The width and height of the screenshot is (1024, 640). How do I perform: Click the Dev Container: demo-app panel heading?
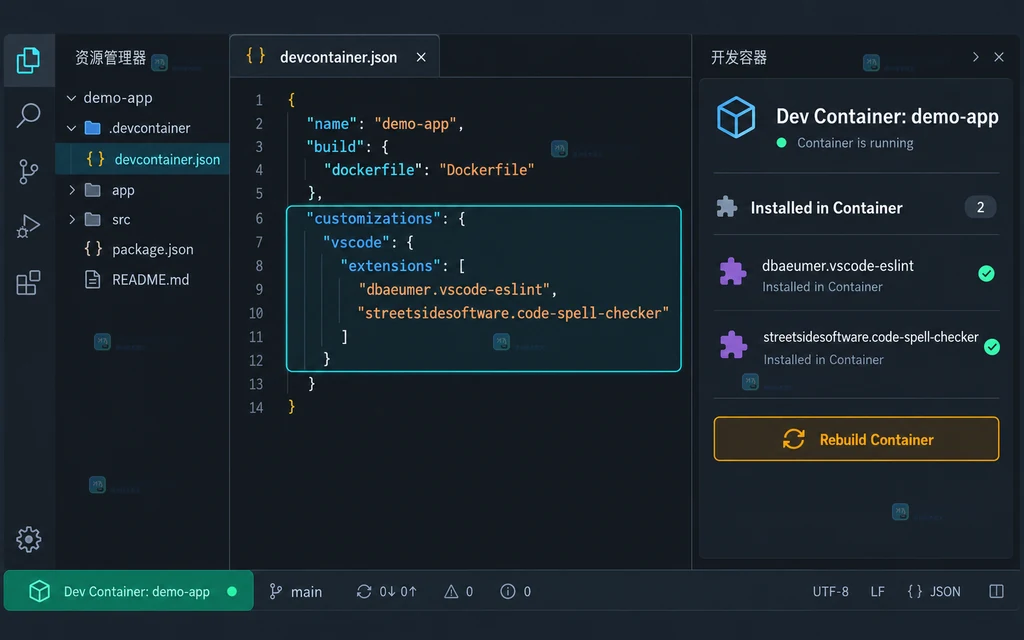coord(887,116)
